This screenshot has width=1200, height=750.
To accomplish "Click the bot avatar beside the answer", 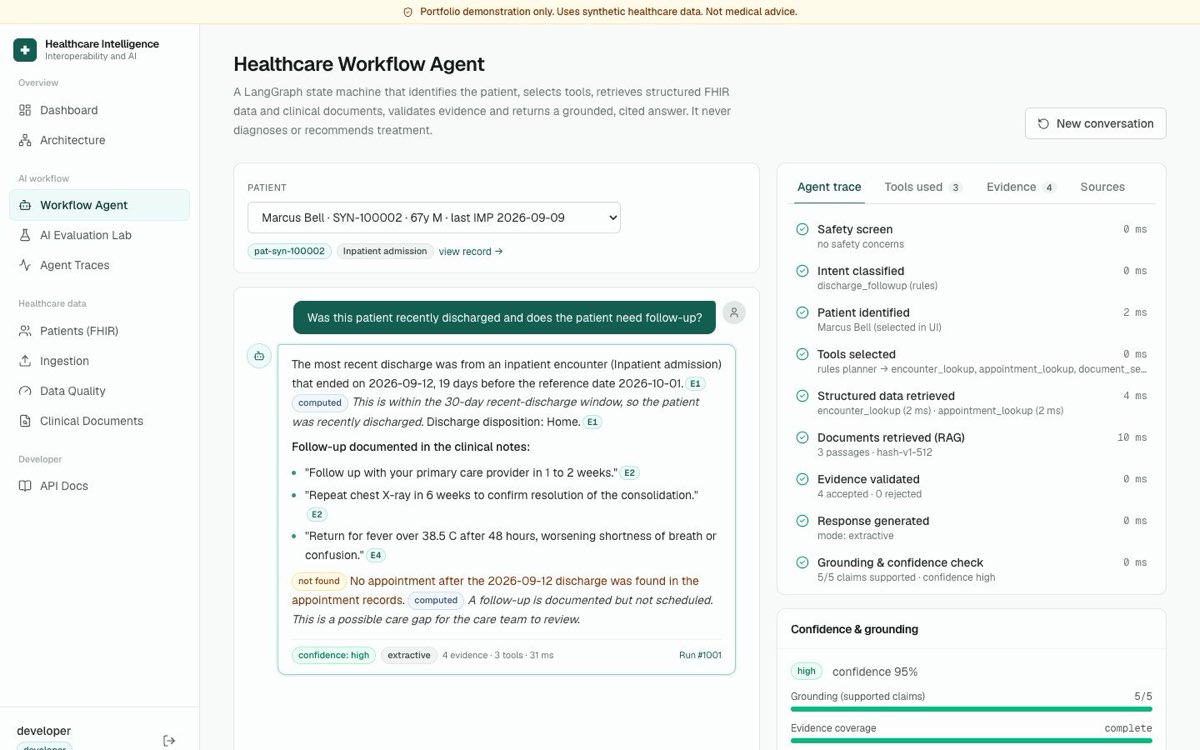I will click(259, 356).
